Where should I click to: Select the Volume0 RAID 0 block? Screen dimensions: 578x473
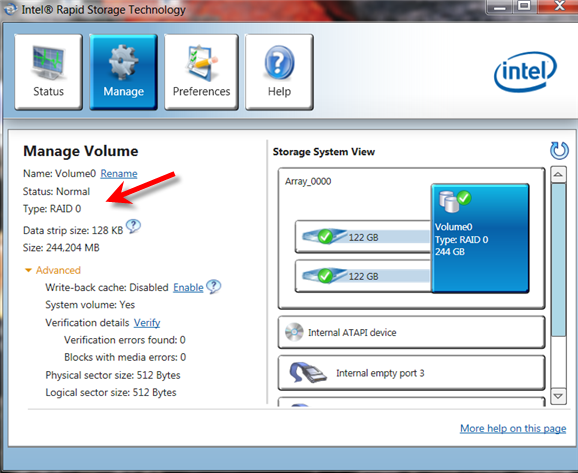(480, 238)
